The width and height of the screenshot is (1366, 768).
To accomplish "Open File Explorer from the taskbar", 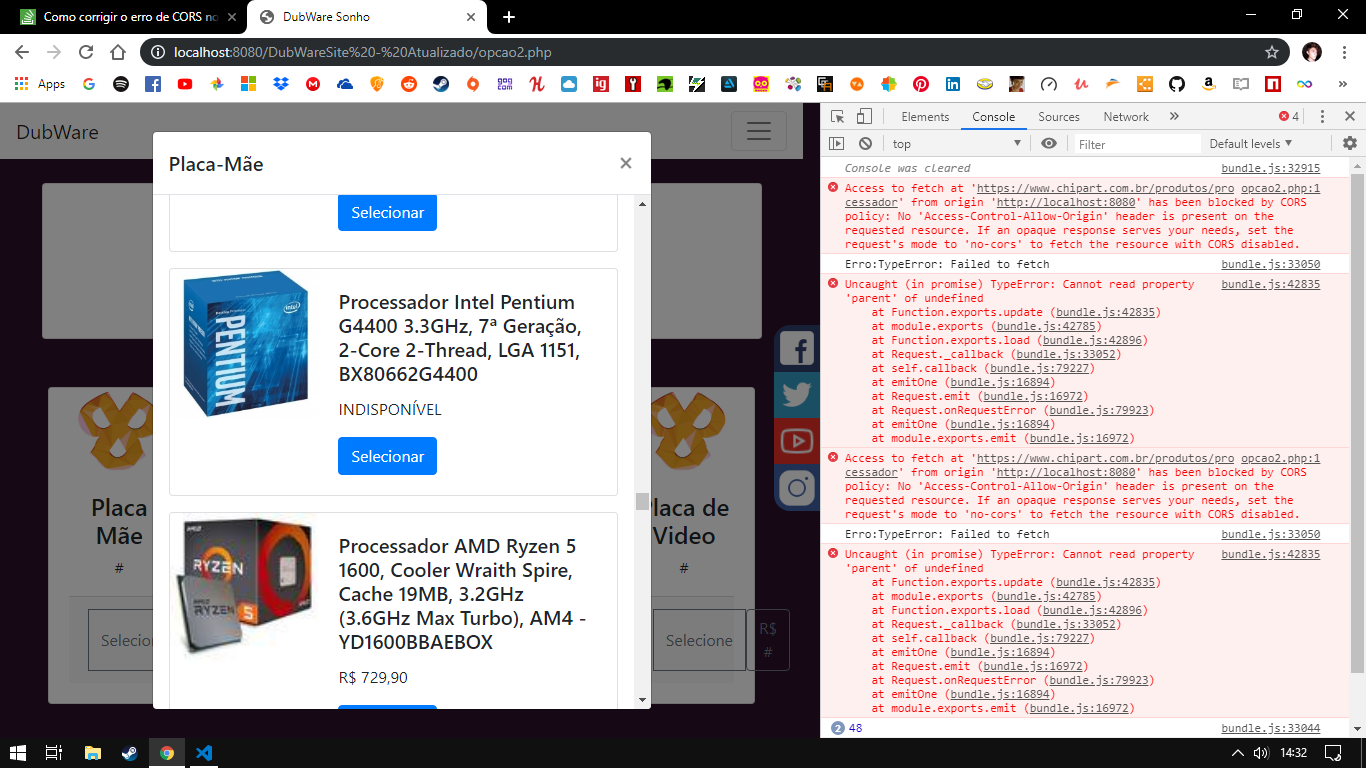I will click(93, 753).
